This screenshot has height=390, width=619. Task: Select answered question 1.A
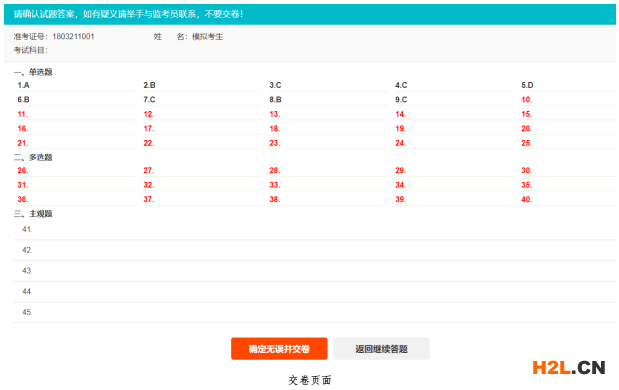[x=23, y=85]
